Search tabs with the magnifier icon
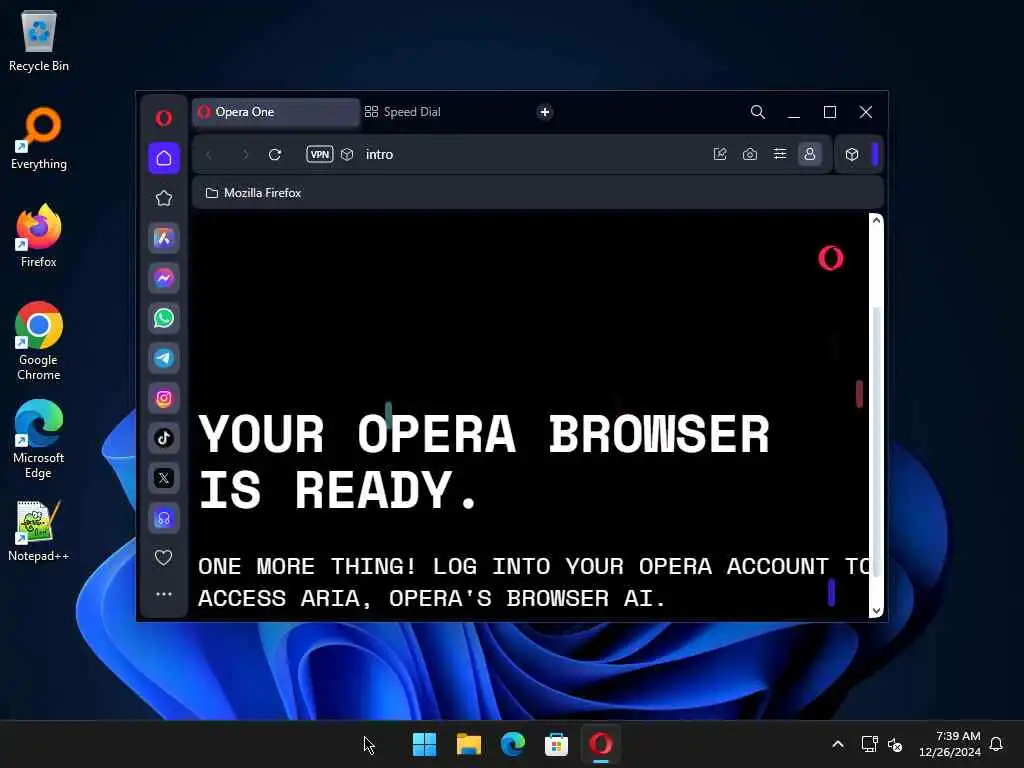1024x768 pixels. click(758, 112)
